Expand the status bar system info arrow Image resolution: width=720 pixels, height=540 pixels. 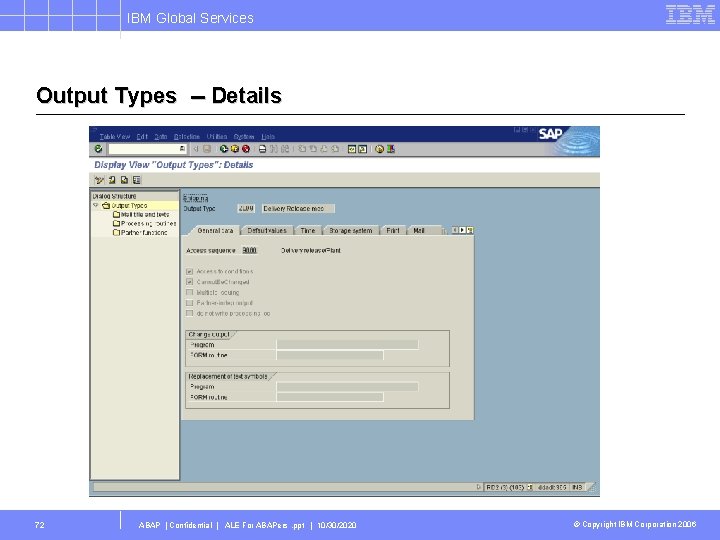point(479,487)
